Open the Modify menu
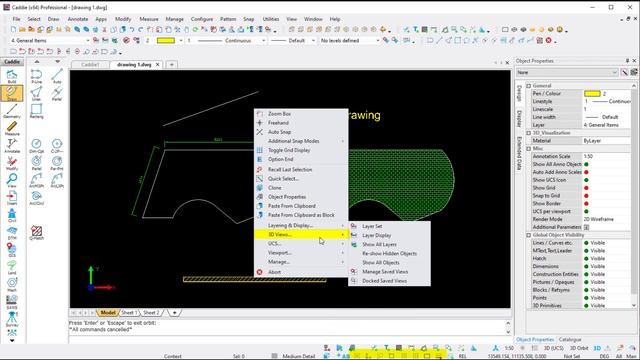Screen dimensions: 640x360 [123, 19]
